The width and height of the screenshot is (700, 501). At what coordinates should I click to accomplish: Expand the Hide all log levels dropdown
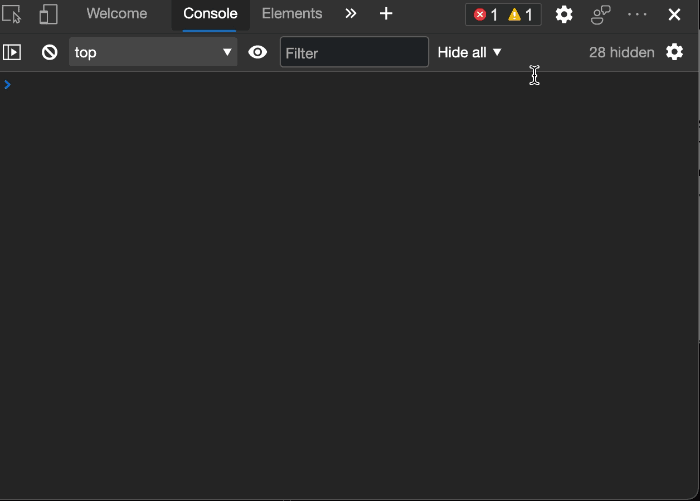pyautogui.click(x=470, y=52)
